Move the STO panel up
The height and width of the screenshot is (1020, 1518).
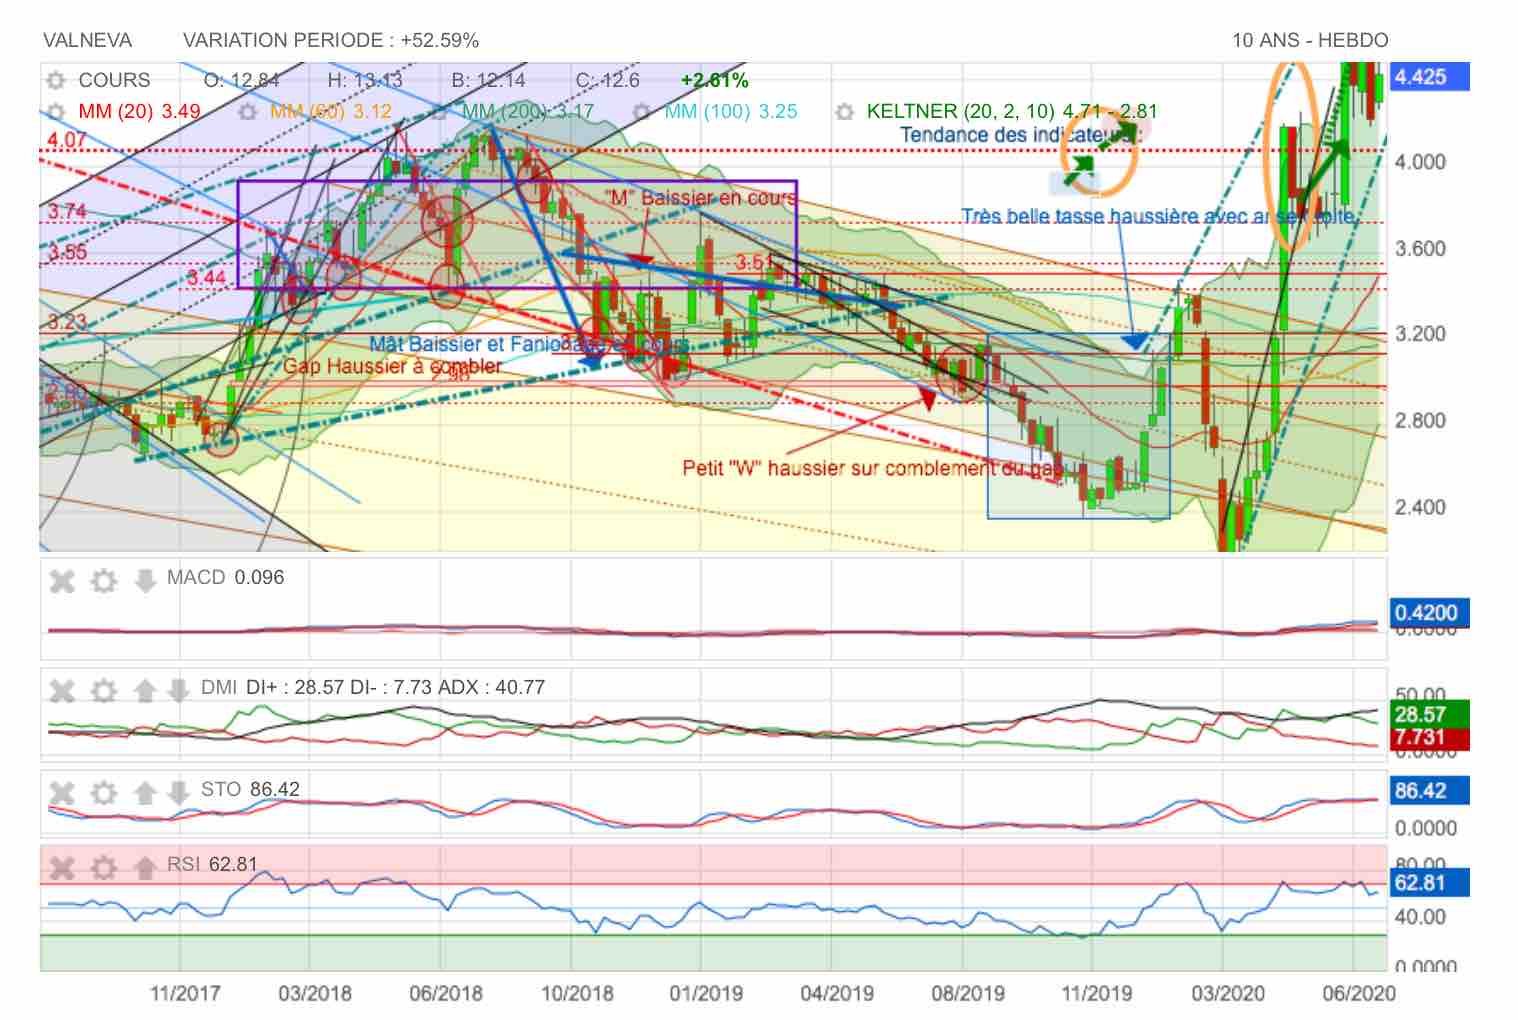[x=145, y=793]
